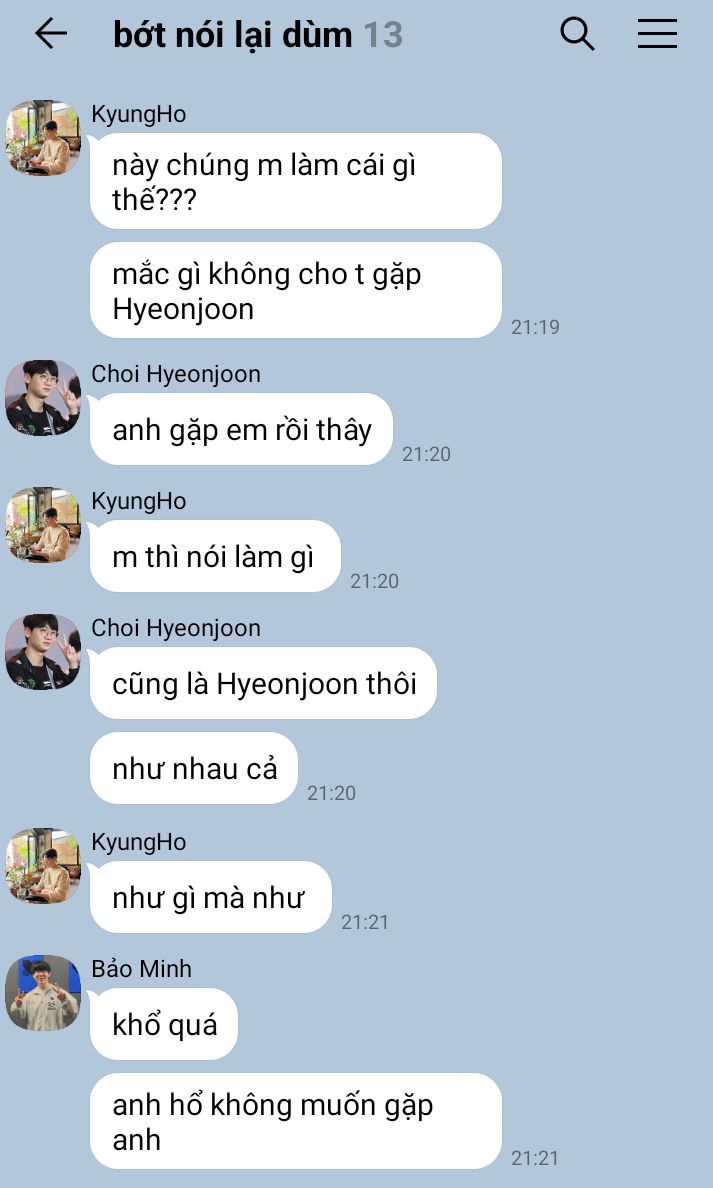Tap KyungHo's avatar next to "m thì nói làm gì"
Screen dimensions: 713x1188
coord(42,525)
